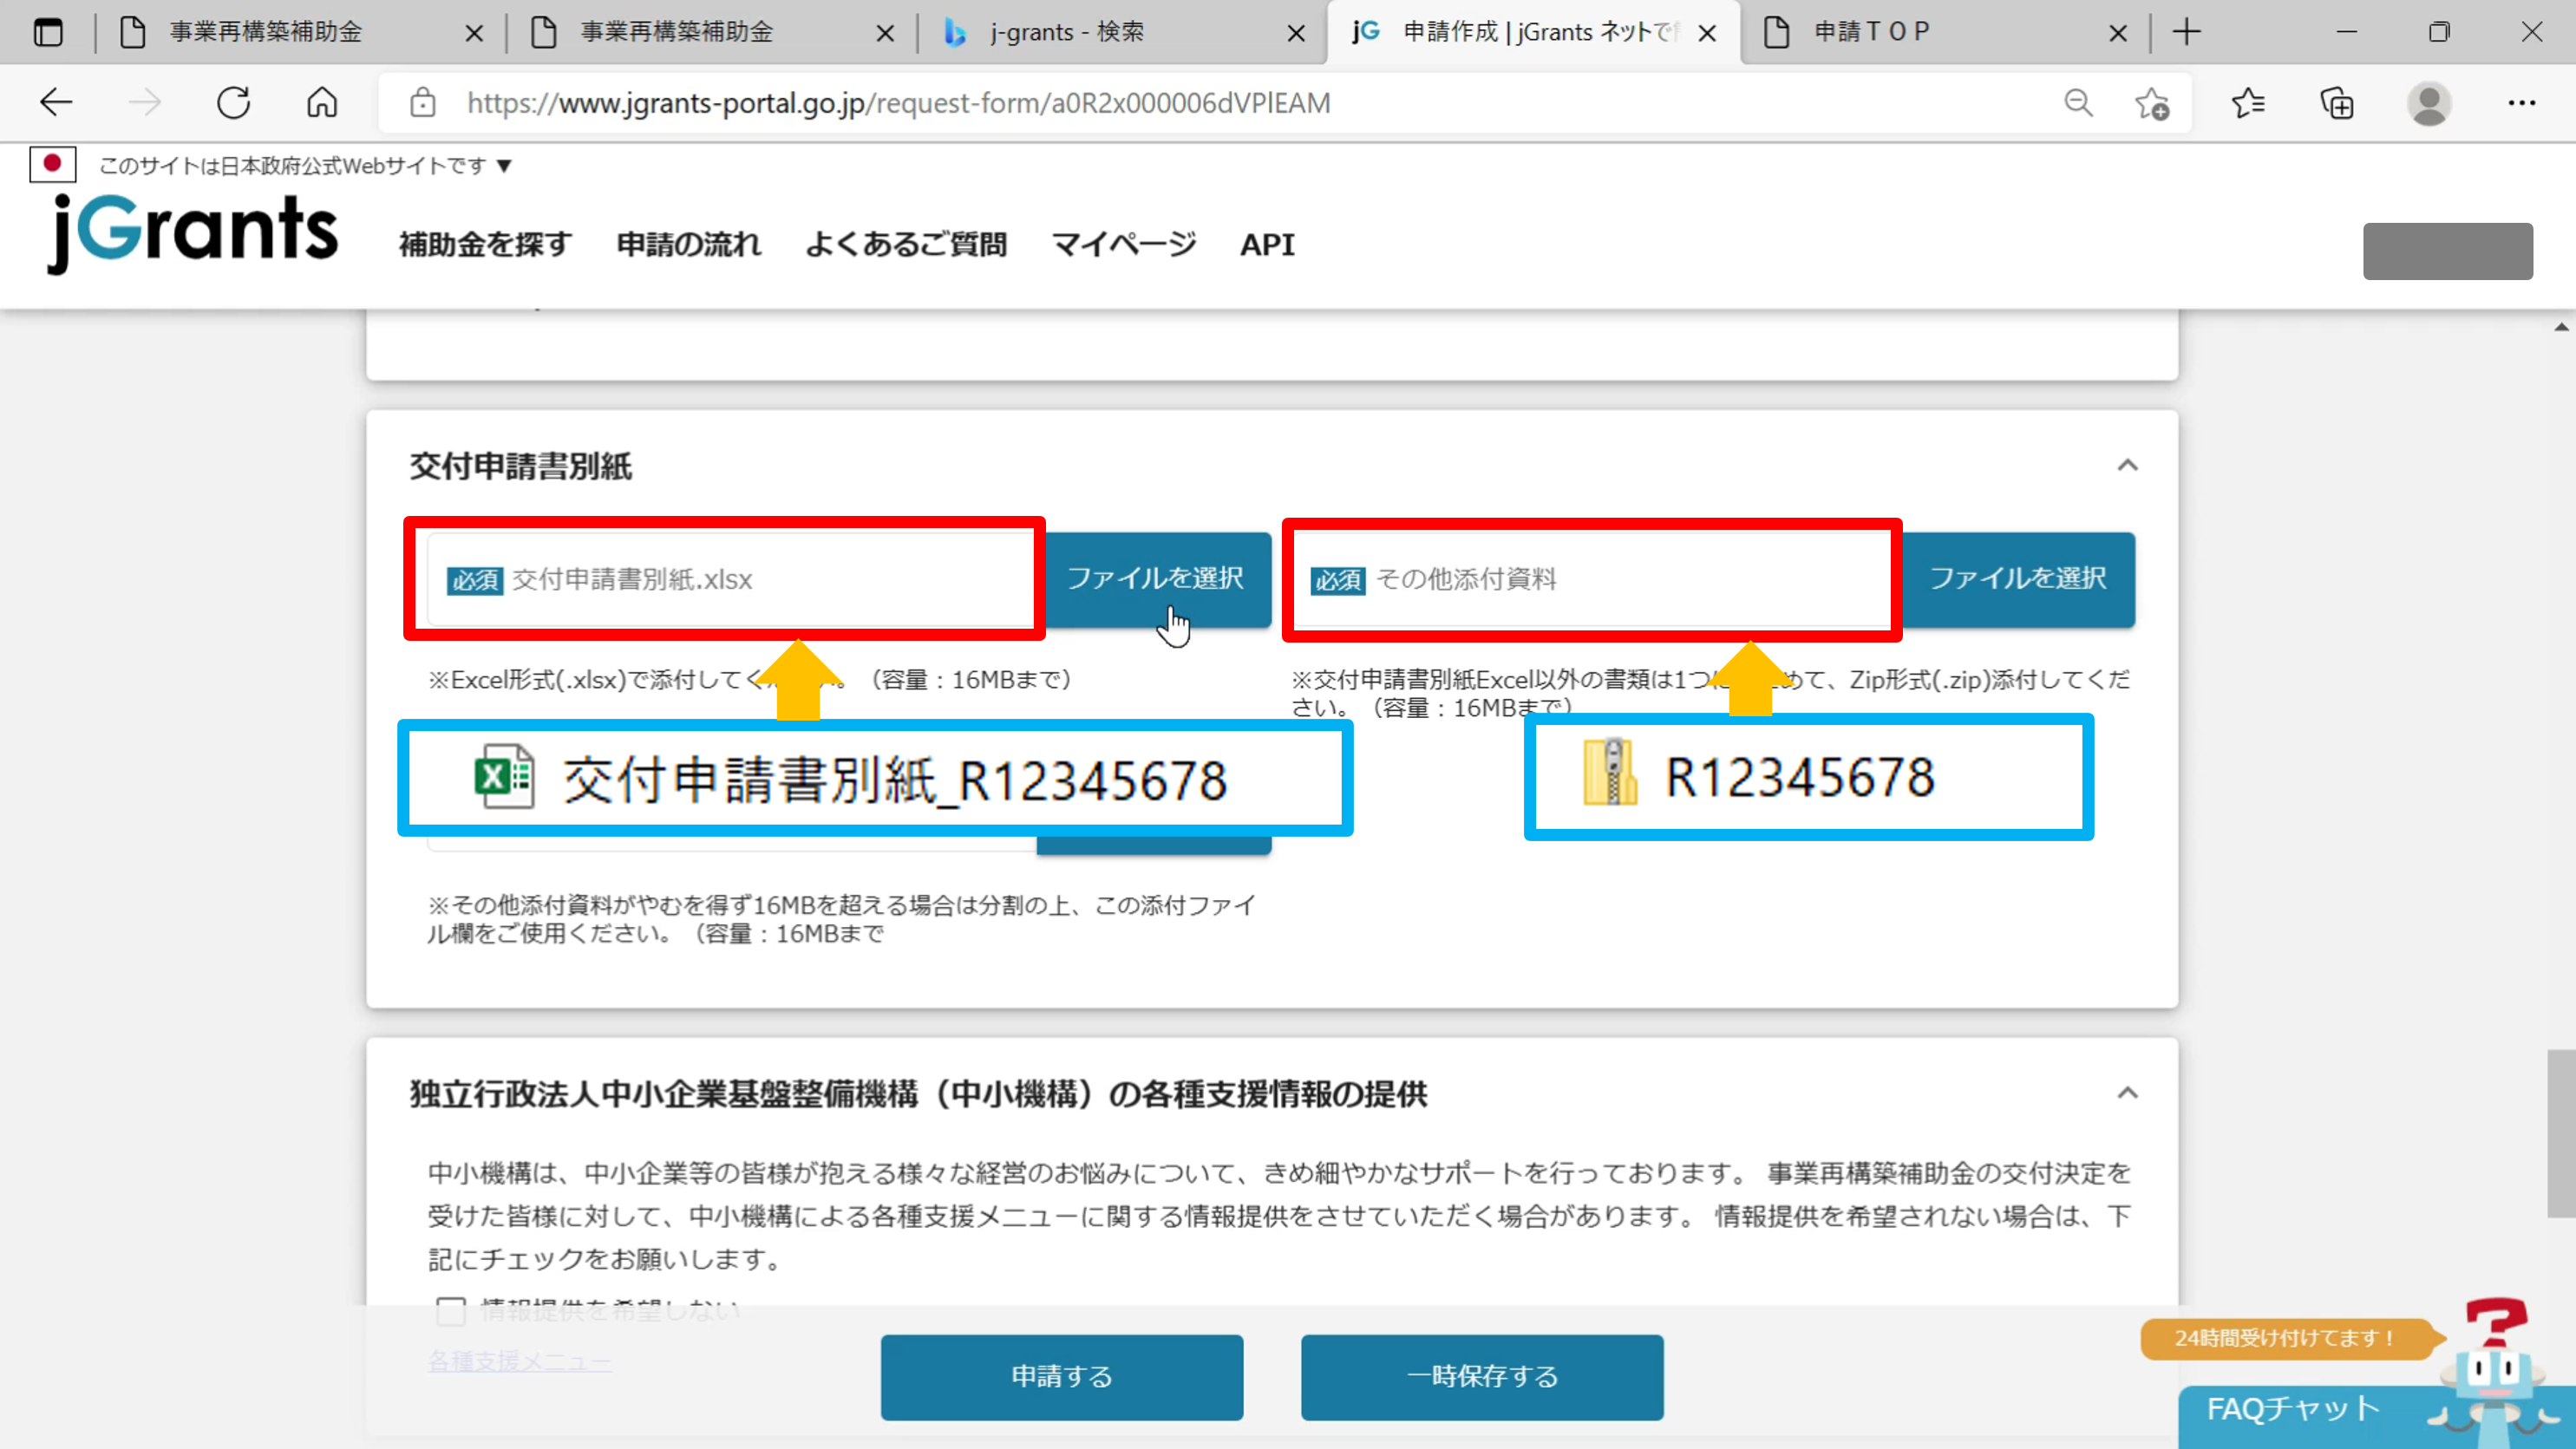Open the zoom magnifier in address bar
Screen dimensions: 2576x1449
click(x=2079, y=102)
